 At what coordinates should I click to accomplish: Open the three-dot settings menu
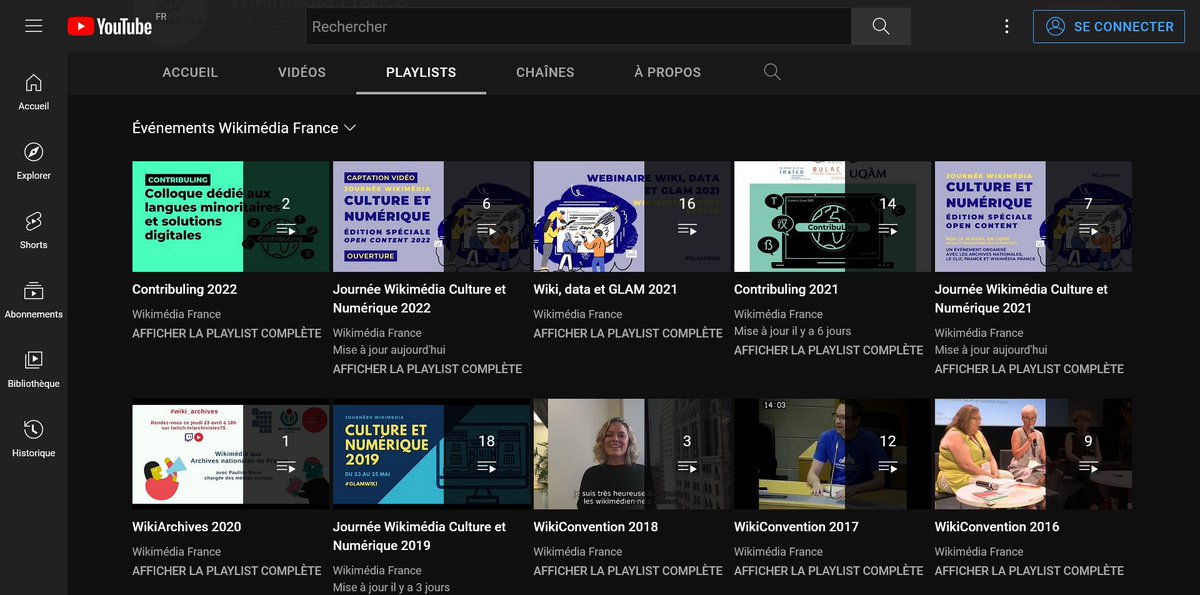1006,26
